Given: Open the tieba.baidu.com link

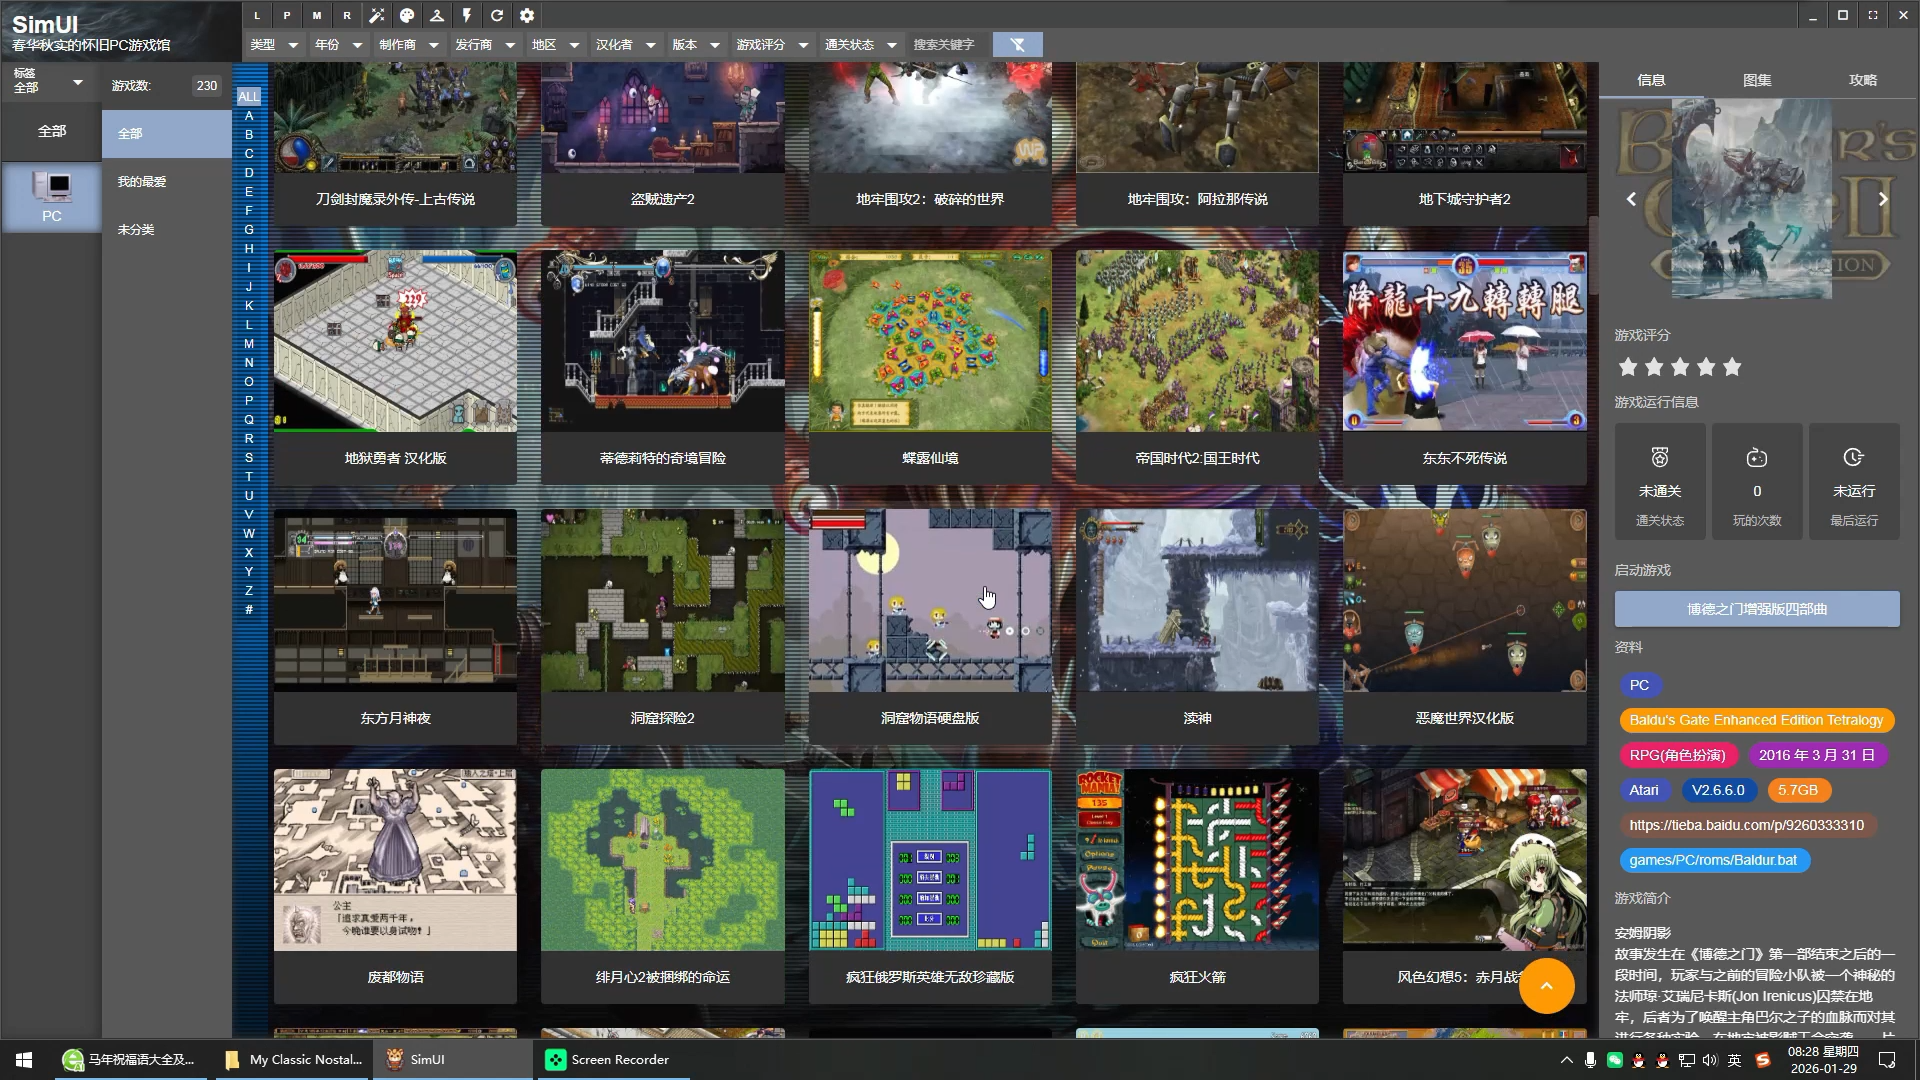Looking at the screenshot, I should (x=1746, y=825).
